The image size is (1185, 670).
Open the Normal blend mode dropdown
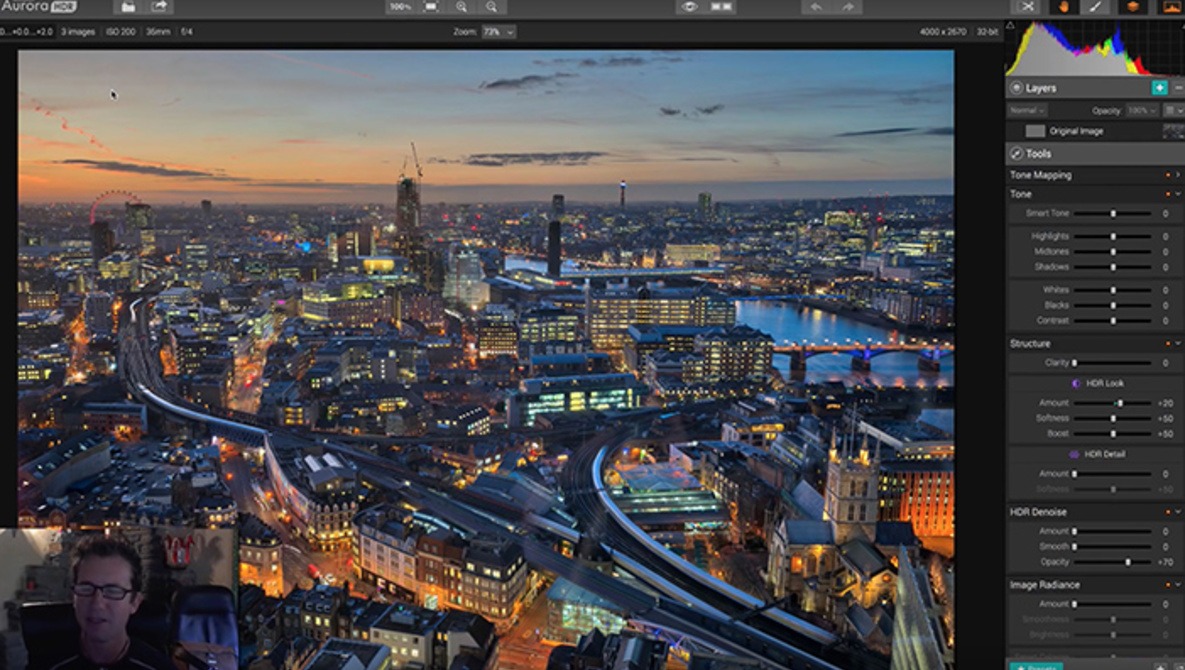pos(1027,110)
